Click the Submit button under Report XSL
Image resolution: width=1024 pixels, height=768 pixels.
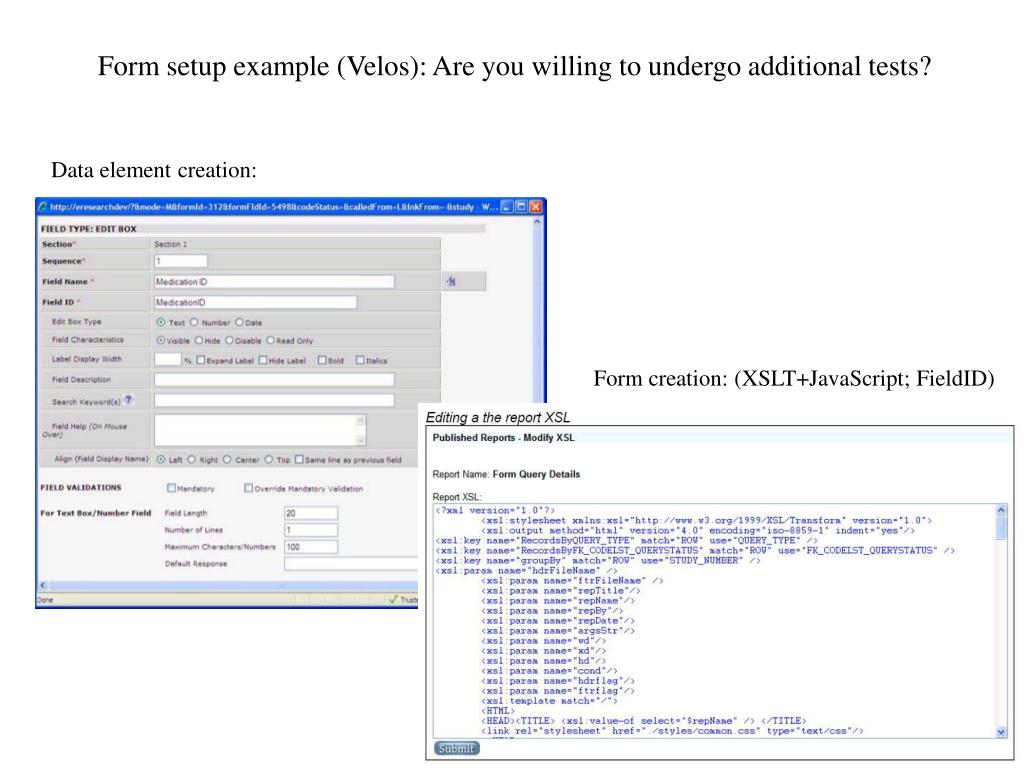pyautogui.click(x=456, y=748)
